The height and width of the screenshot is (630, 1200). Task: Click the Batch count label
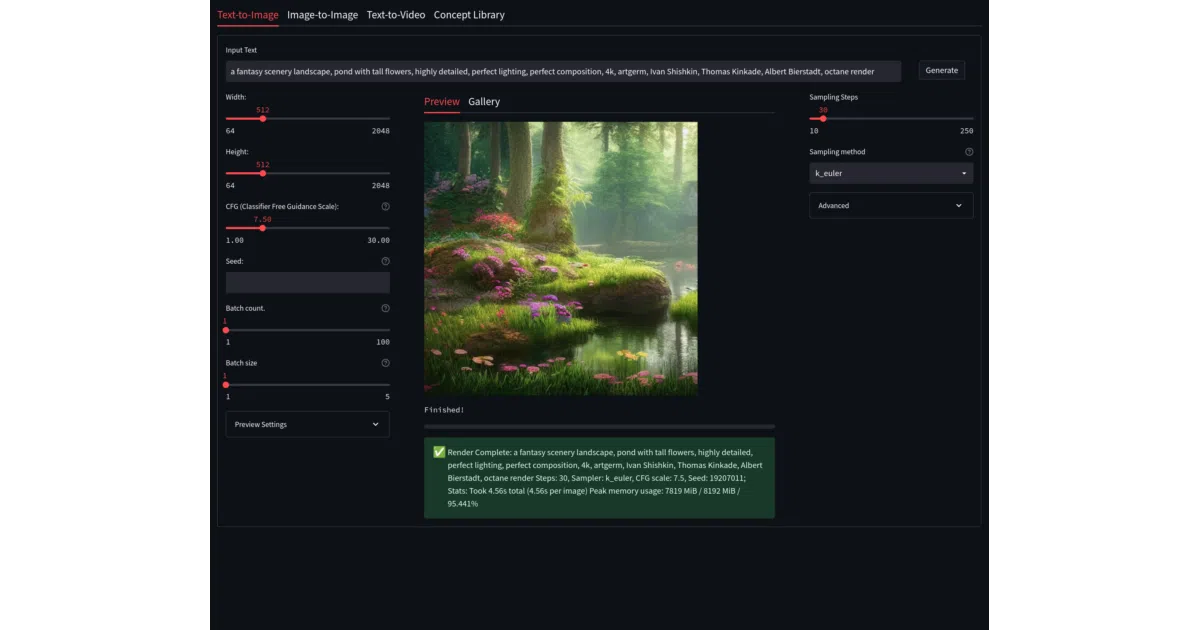tap(245, 308)
